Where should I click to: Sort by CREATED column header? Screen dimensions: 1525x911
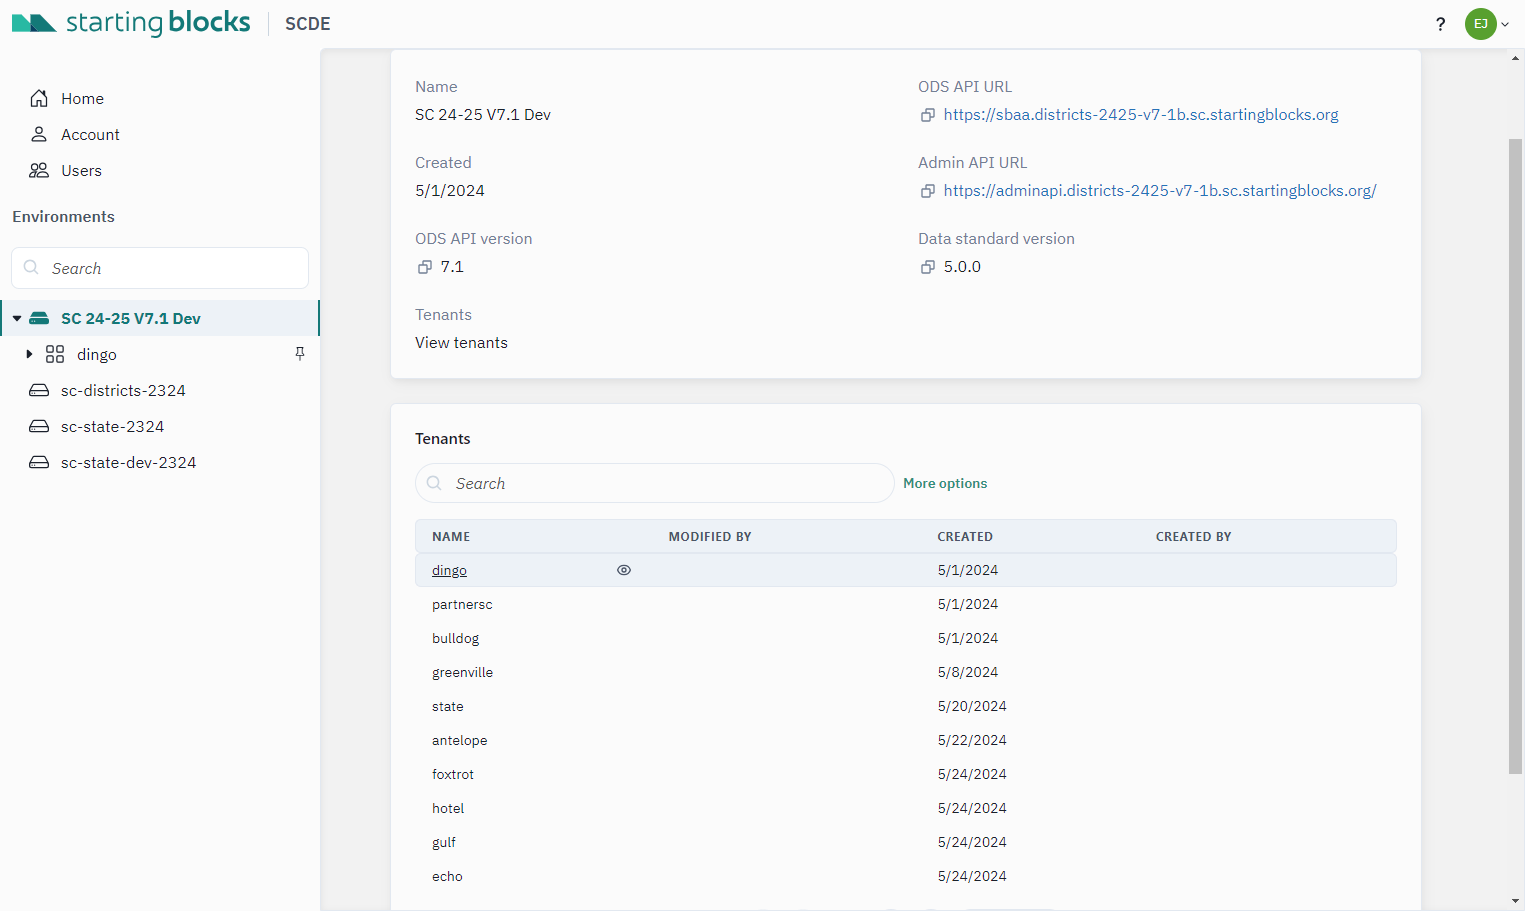pos(965,537)
